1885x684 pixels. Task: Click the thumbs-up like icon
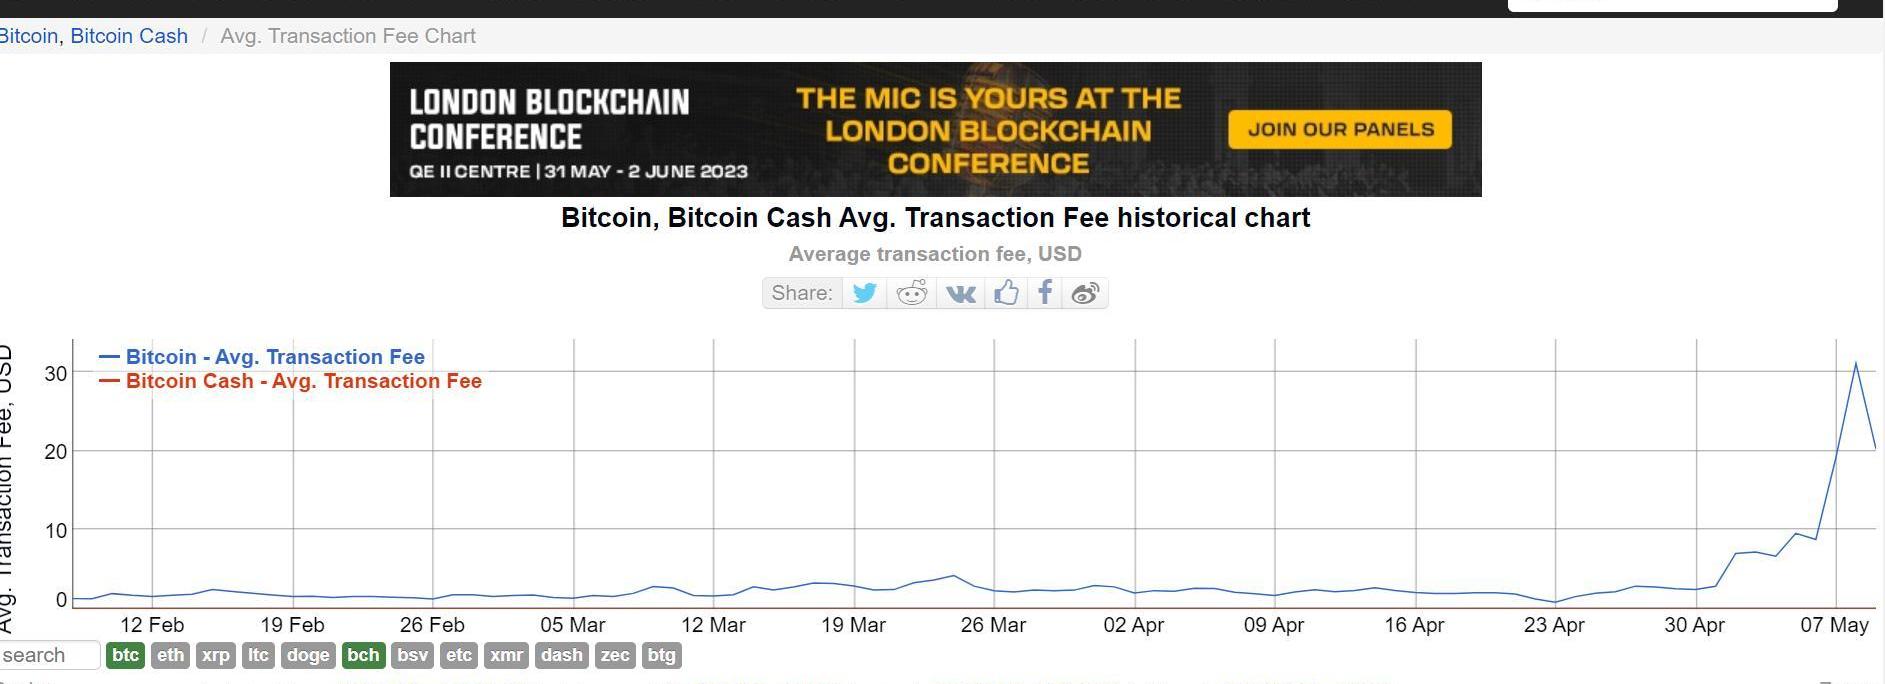(x=1006, y=293)
